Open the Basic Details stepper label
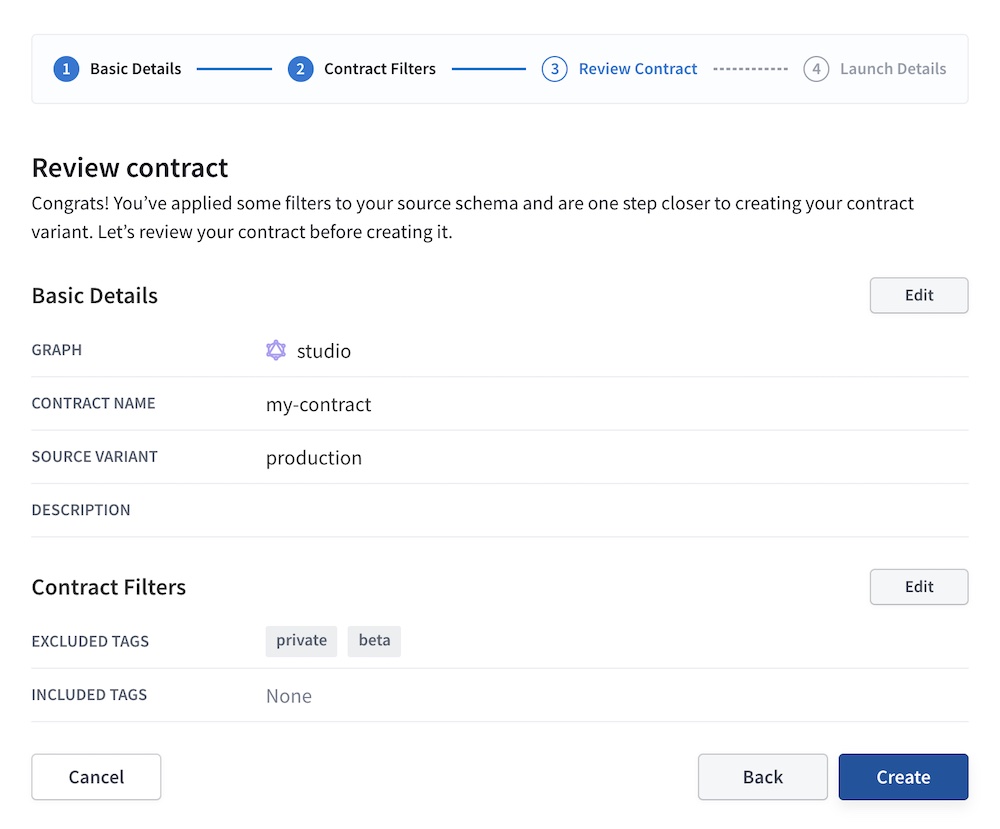The width and height of the screenshot is (1000, 829). pyautogui.click(x=134, y=68)
